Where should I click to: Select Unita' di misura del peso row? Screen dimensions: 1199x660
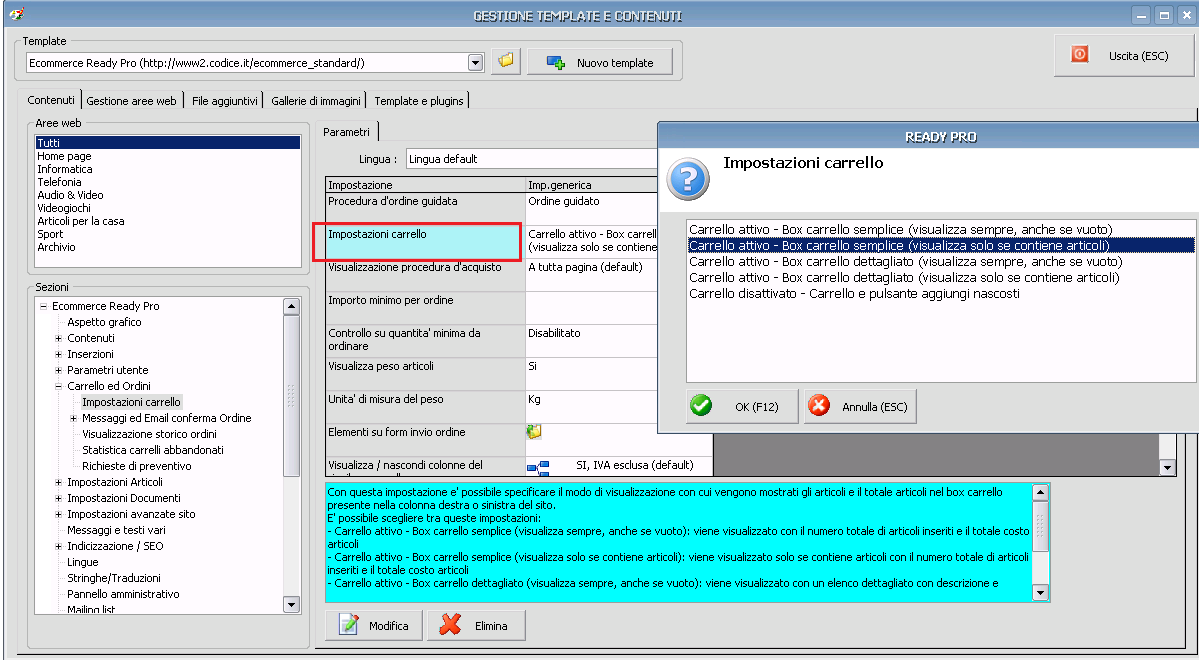pos(492,406)
